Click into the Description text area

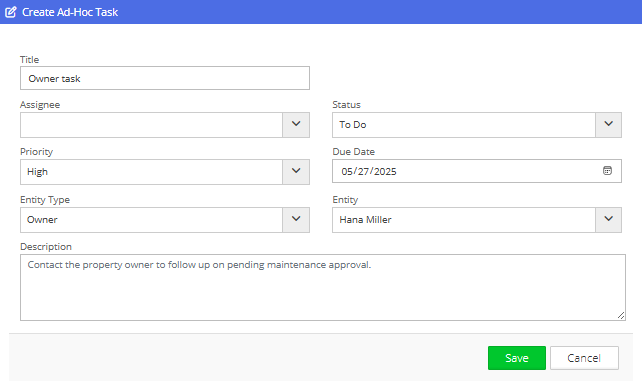pyautogui.click(x=323, y=287)
